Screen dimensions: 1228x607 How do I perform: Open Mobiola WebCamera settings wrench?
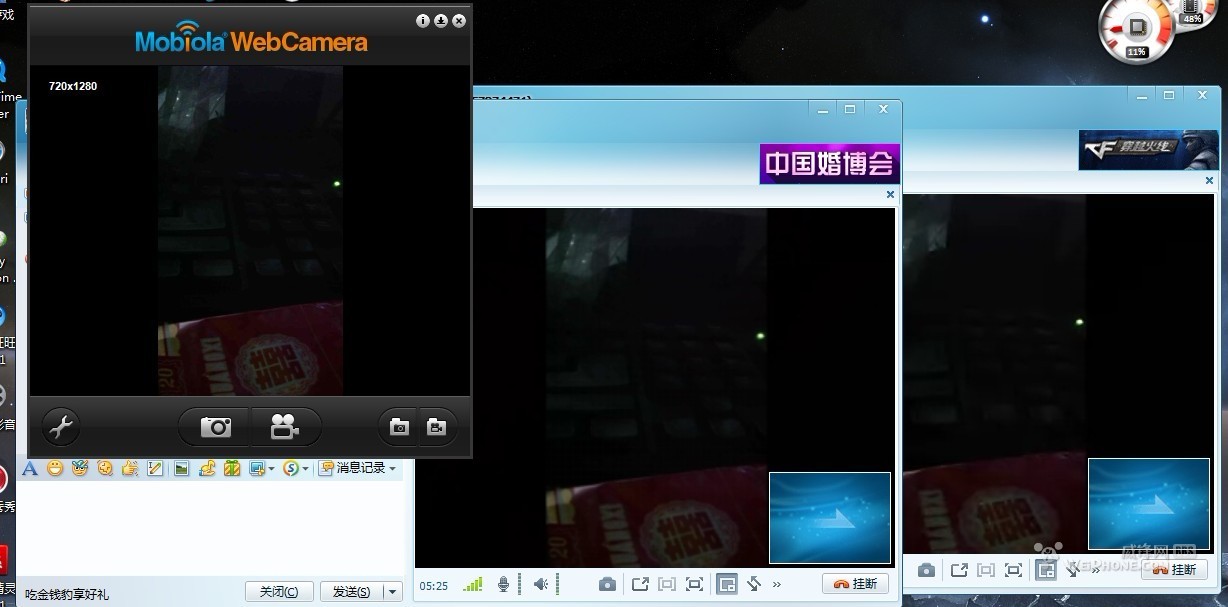61,428
